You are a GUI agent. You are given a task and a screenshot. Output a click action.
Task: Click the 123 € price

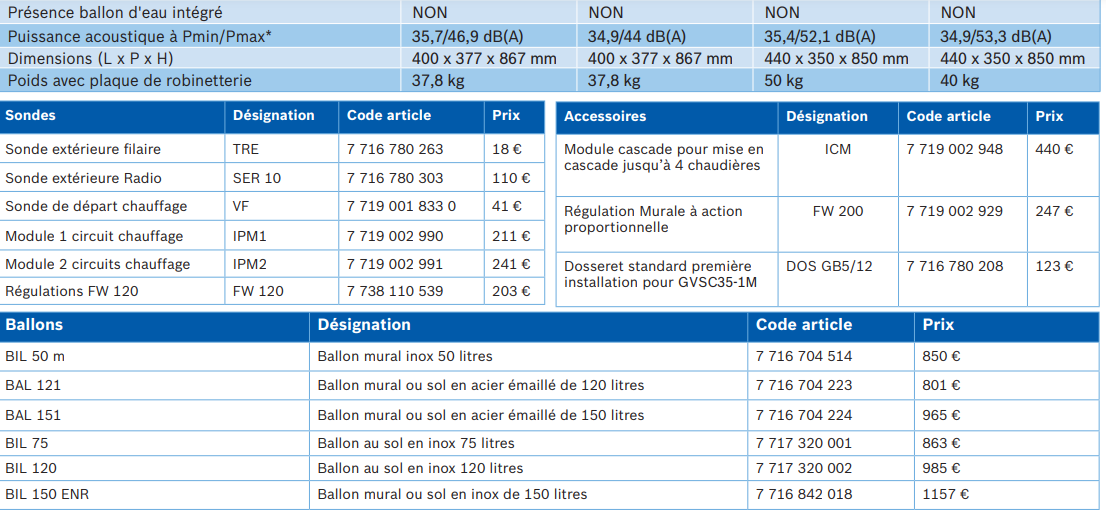[x=1055, y=266]
